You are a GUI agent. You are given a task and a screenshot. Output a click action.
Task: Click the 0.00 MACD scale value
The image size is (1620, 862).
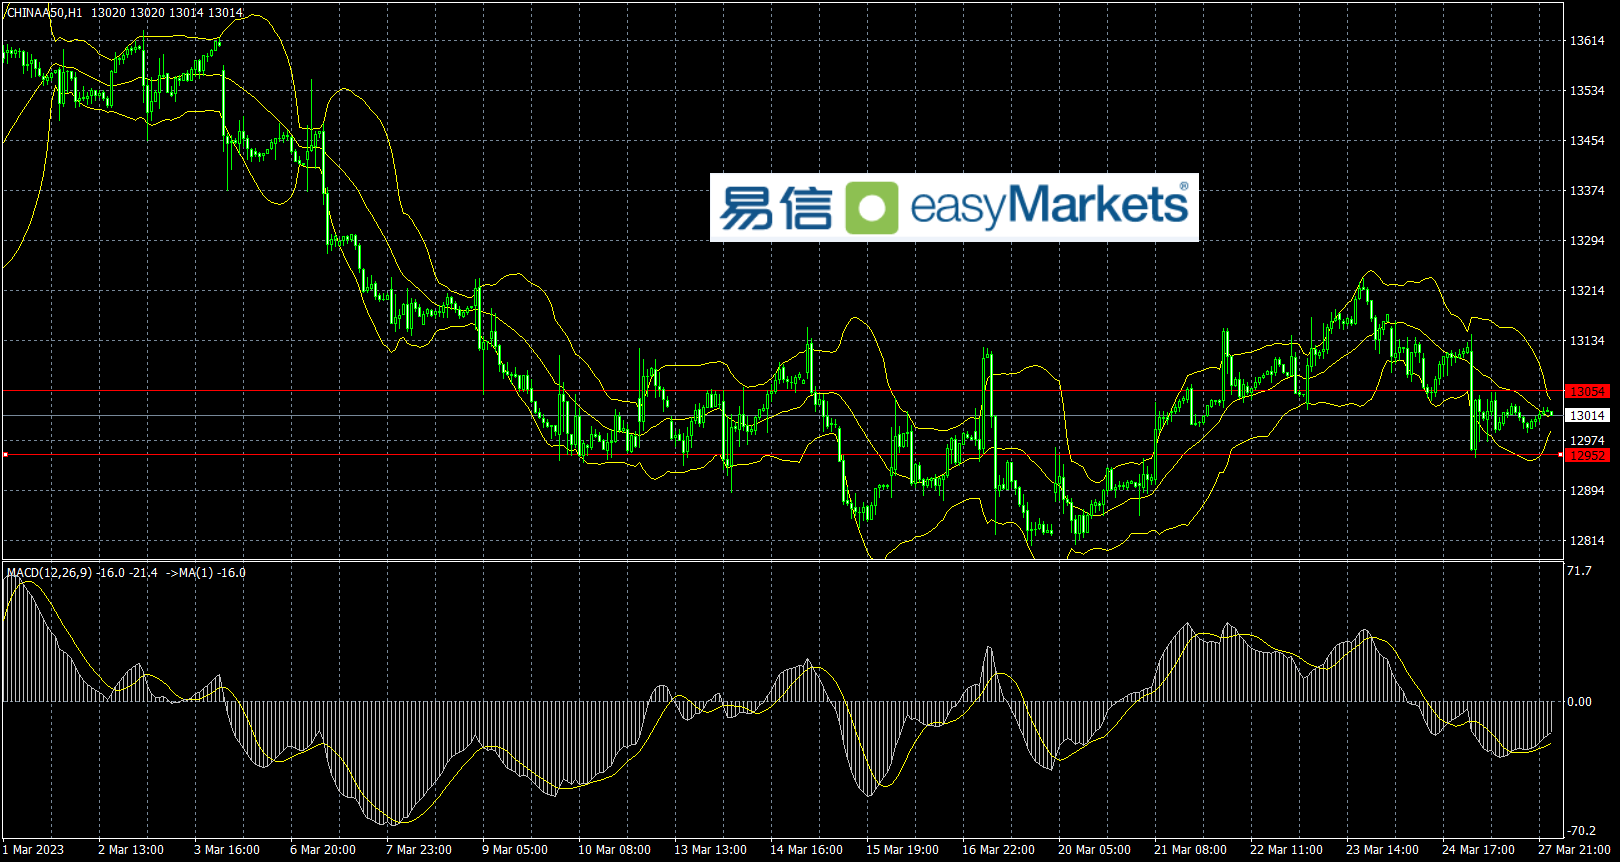tap(1580, 702)
